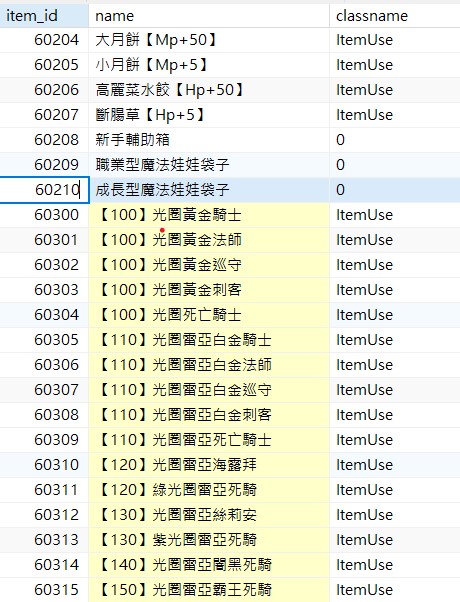Select ItemUse classname in row 60204
This screenshot has height=602, width=460.
click(x=395, y=40)
